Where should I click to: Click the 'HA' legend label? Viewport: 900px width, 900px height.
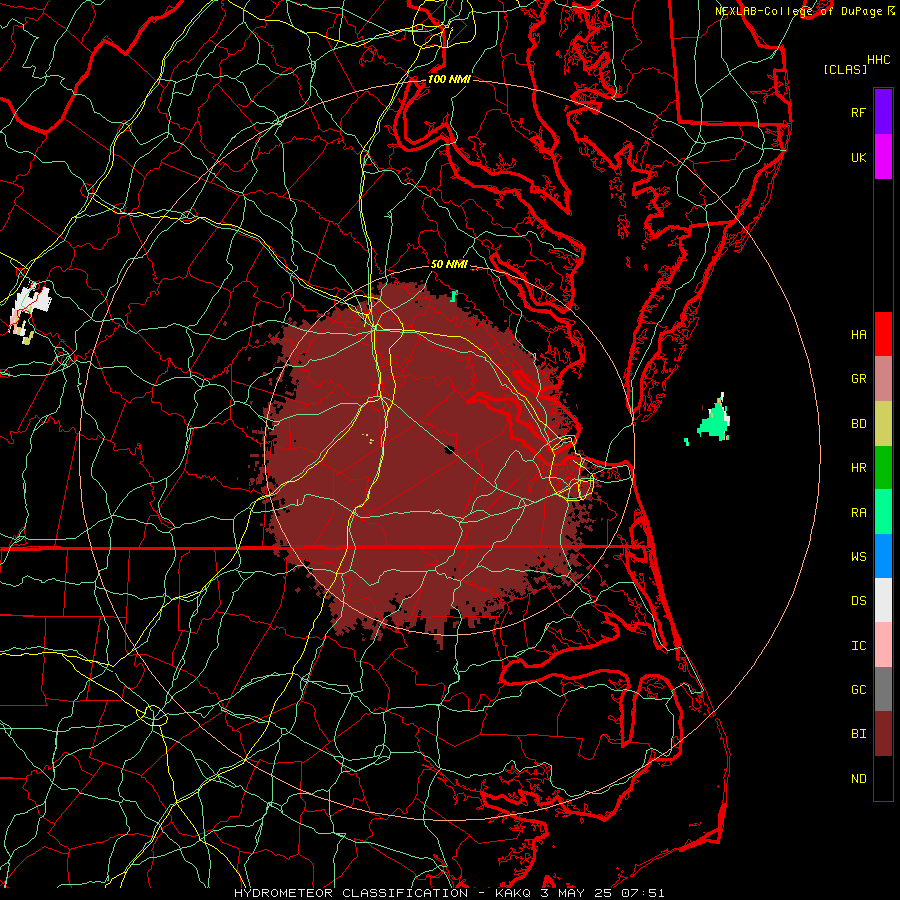pyautogui.click(x=858, y=334)
